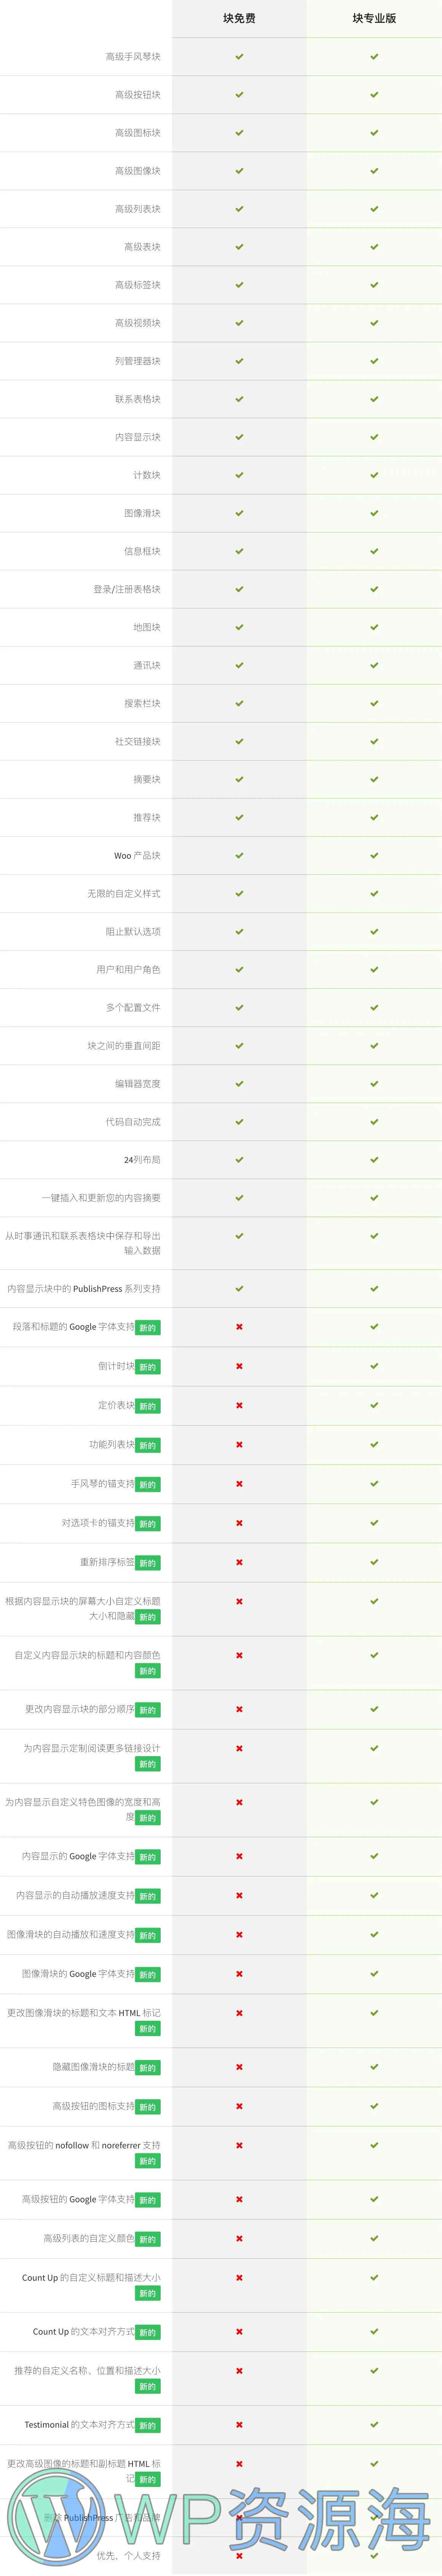Click red cross in 高级按钮的图标支持 row
The width and height of the screenshot is (442, 2576).
239,2106
